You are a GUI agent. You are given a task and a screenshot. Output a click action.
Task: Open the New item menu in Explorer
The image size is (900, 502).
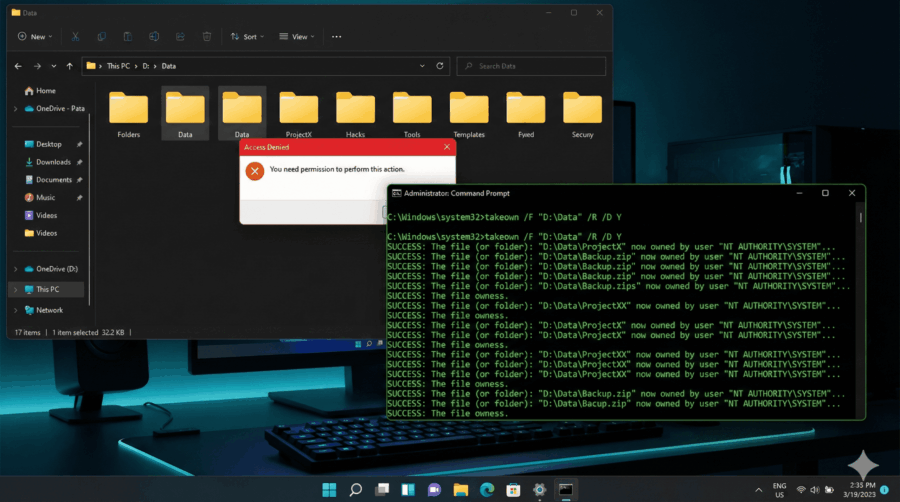pyautogui.click(x=35, y=37)
